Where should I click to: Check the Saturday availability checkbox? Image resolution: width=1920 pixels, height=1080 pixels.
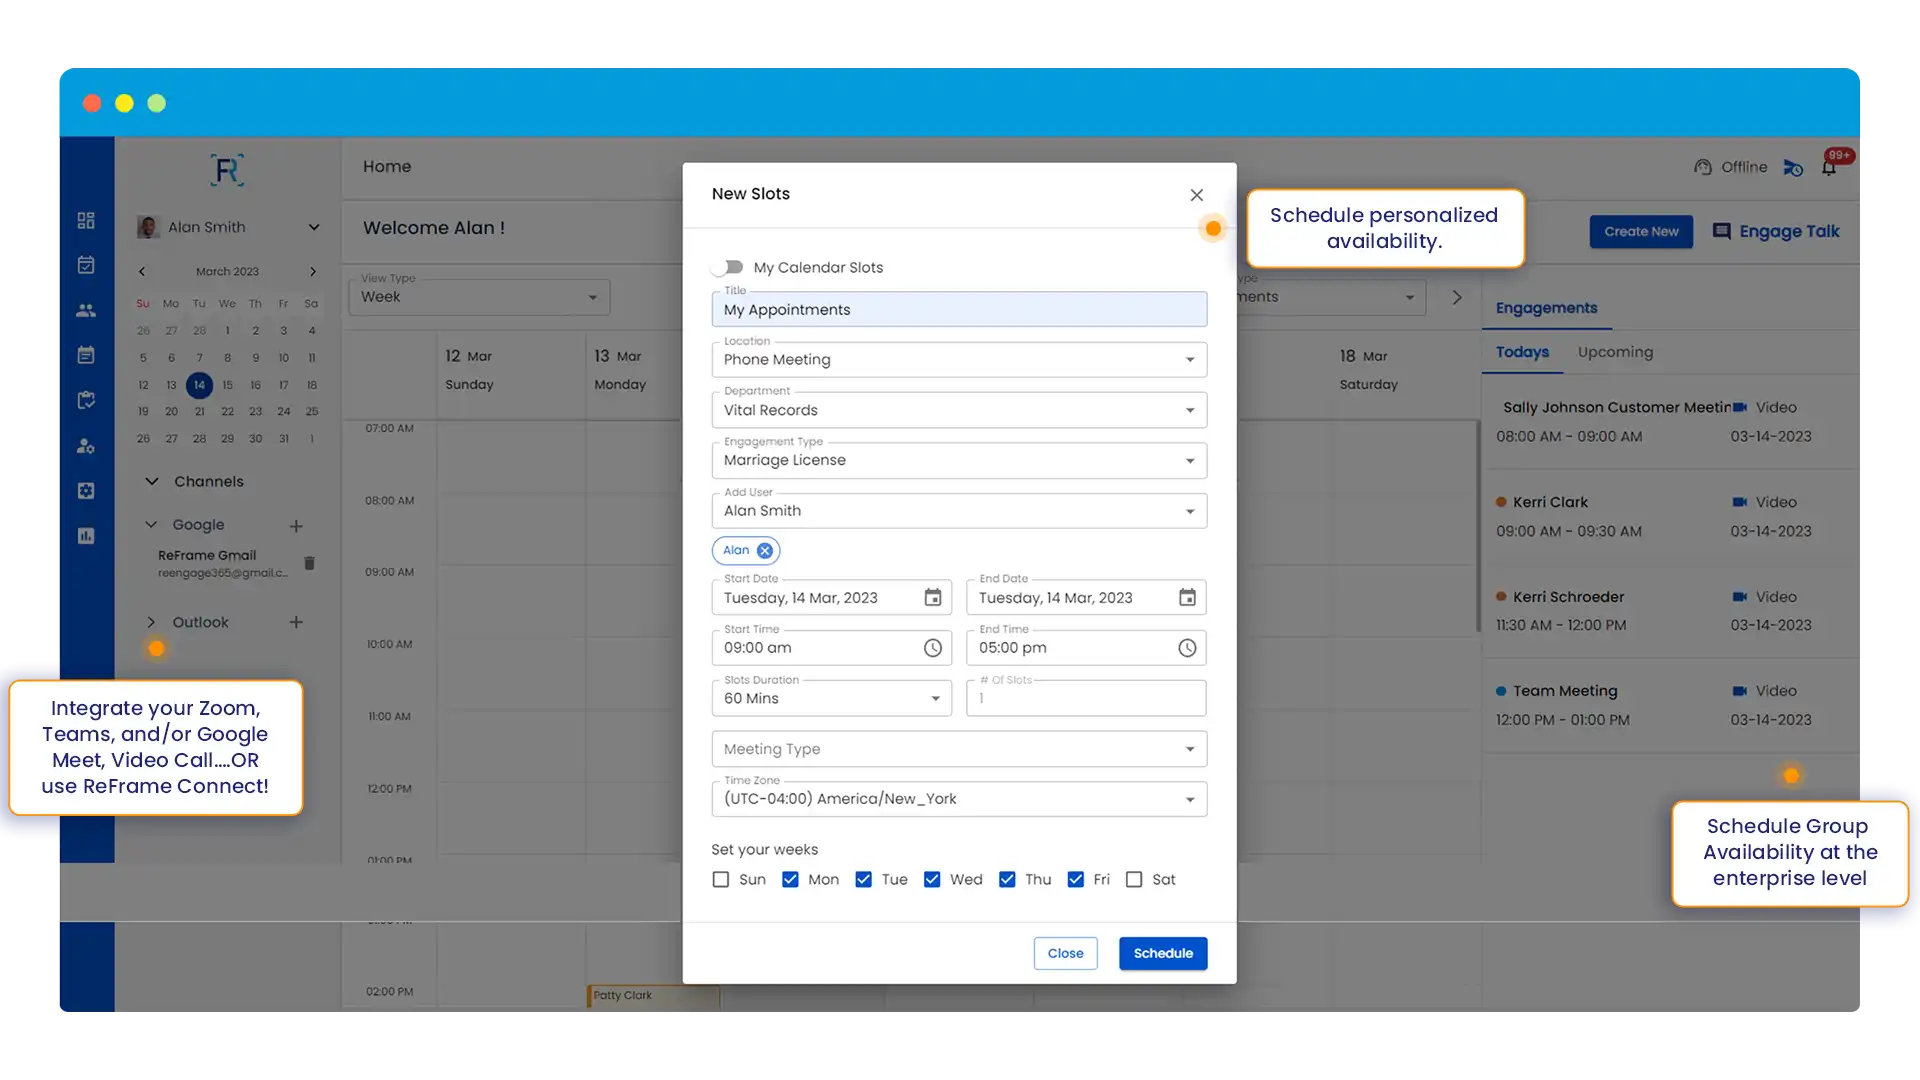1134,880
